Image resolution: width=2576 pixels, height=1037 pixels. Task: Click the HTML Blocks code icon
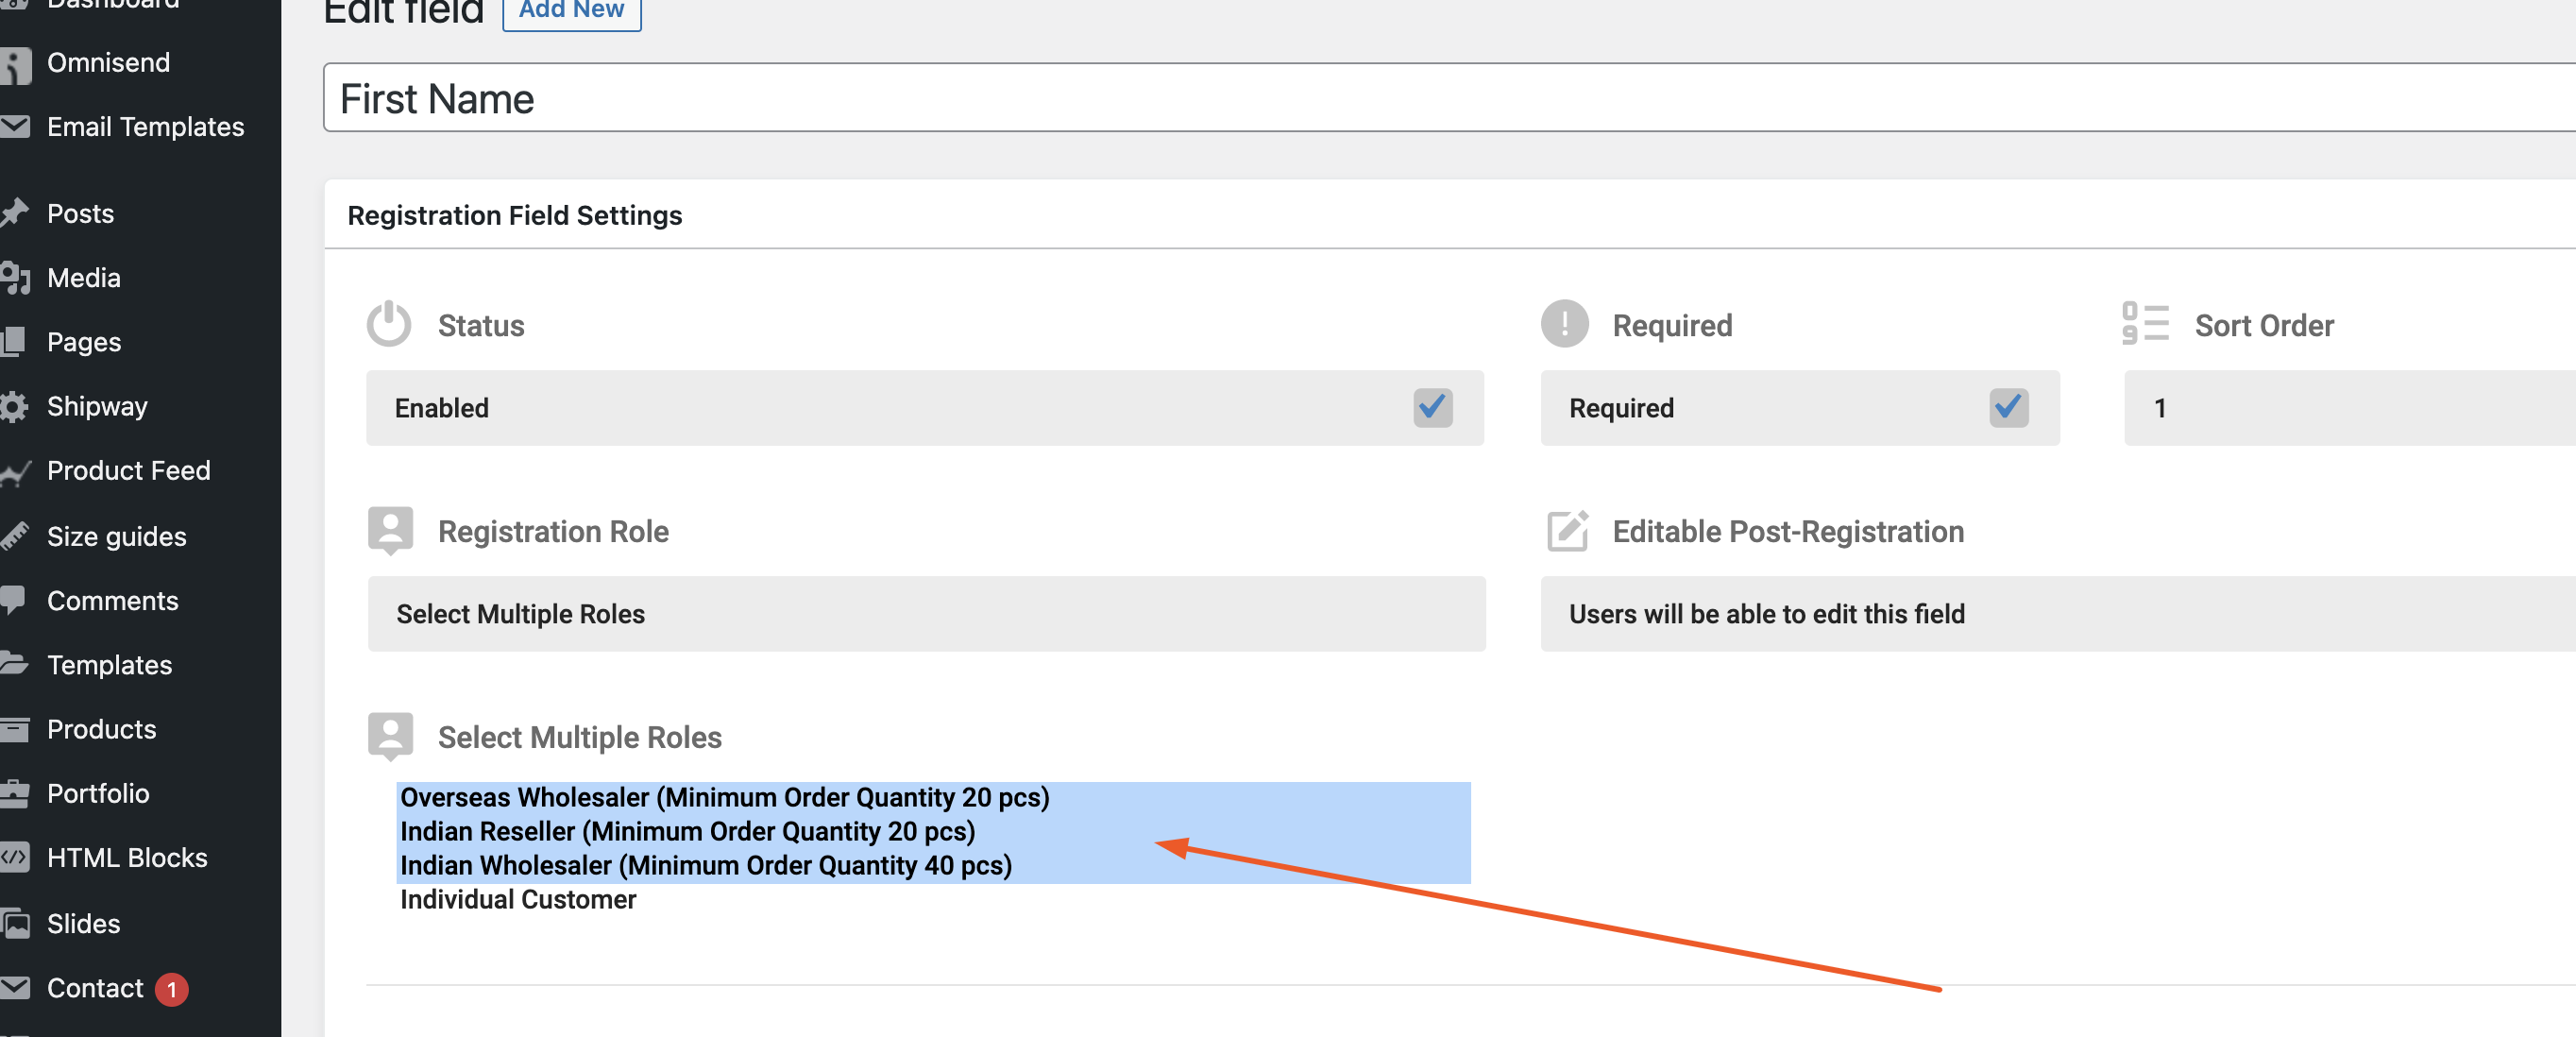point(14,857)
